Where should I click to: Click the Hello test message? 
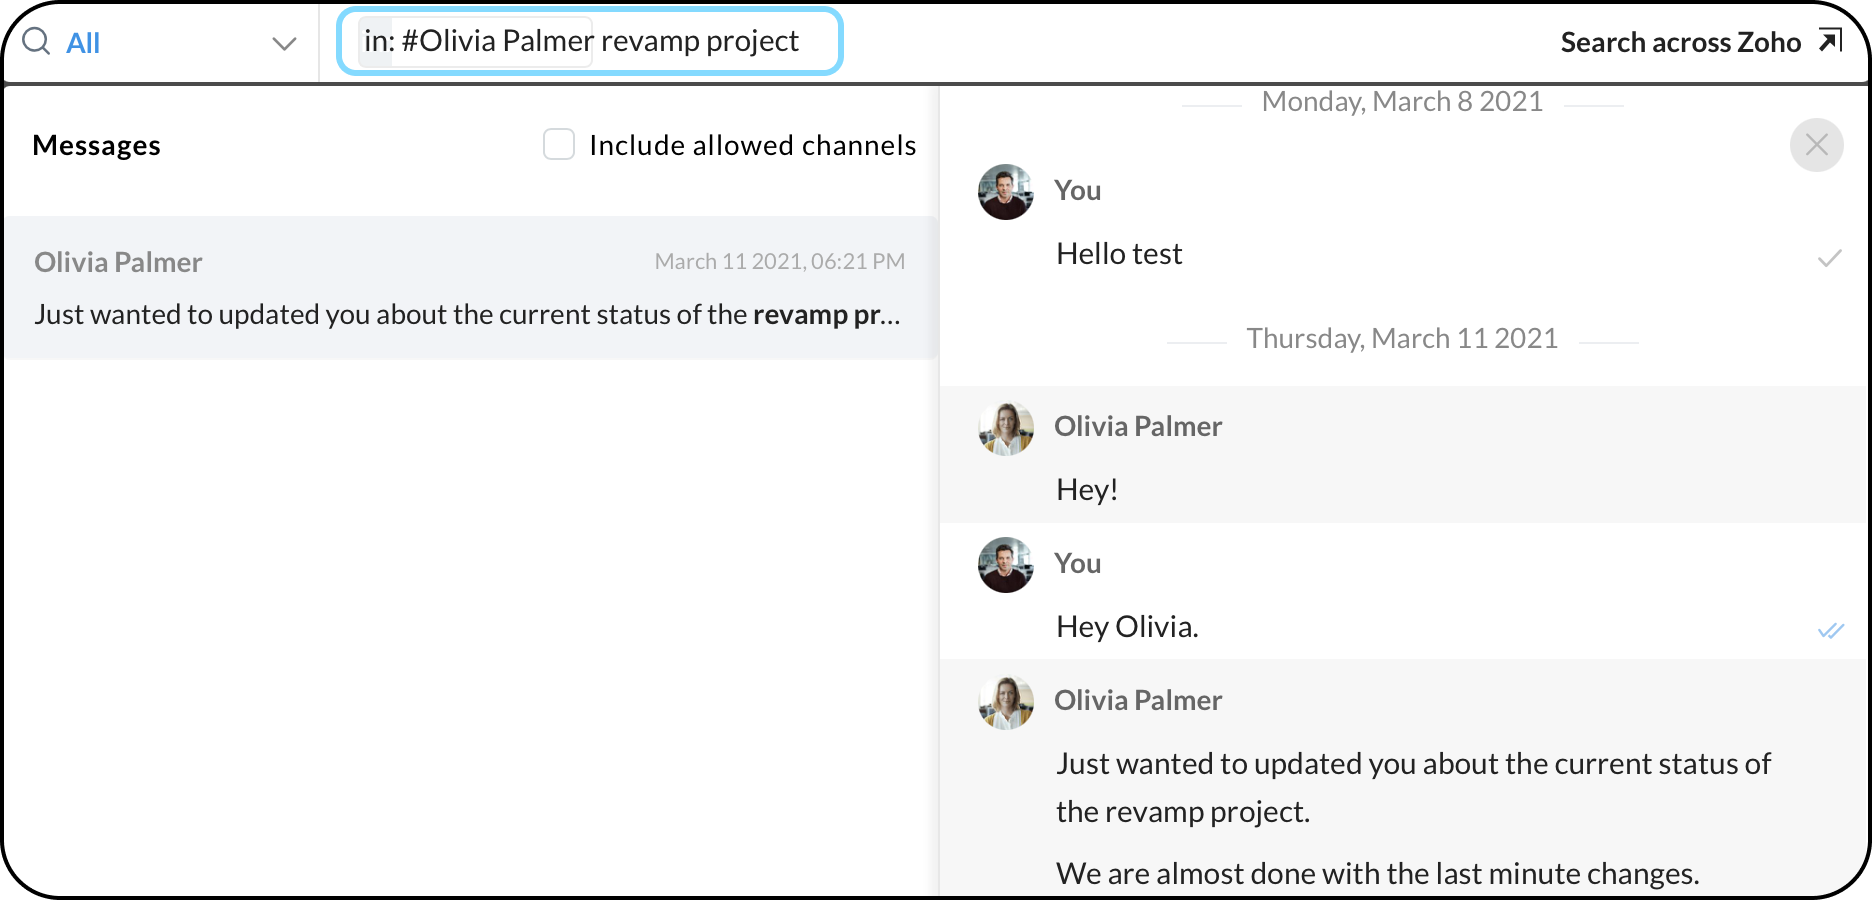click(x=1119, y=254)
